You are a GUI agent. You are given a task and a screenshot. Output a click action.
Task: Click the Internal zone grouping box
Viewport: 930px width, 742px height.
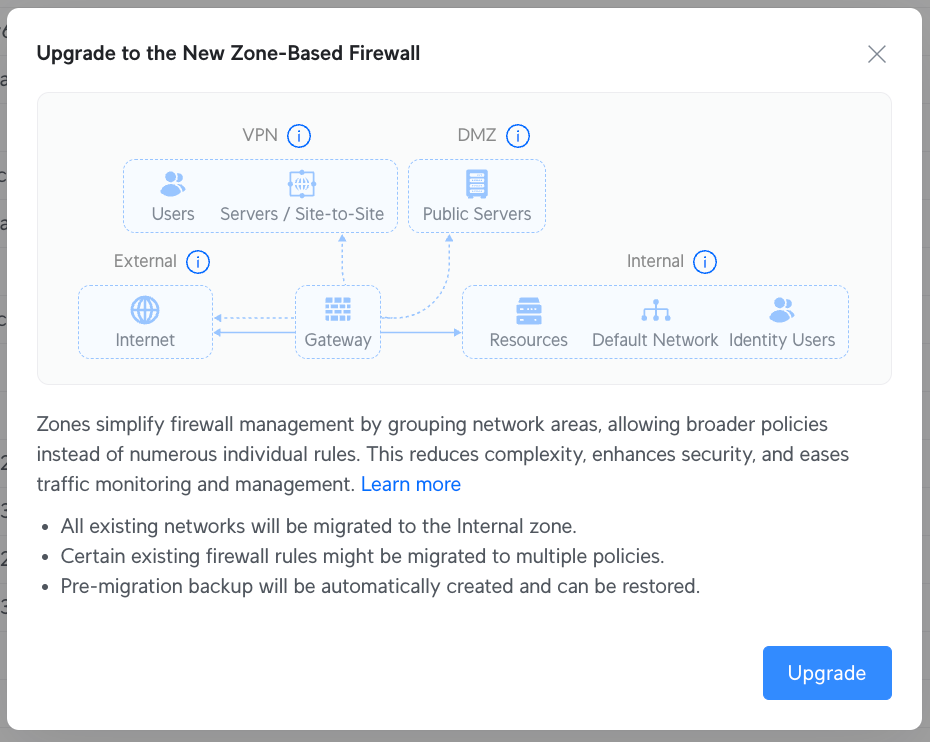(x=655, y=321)
